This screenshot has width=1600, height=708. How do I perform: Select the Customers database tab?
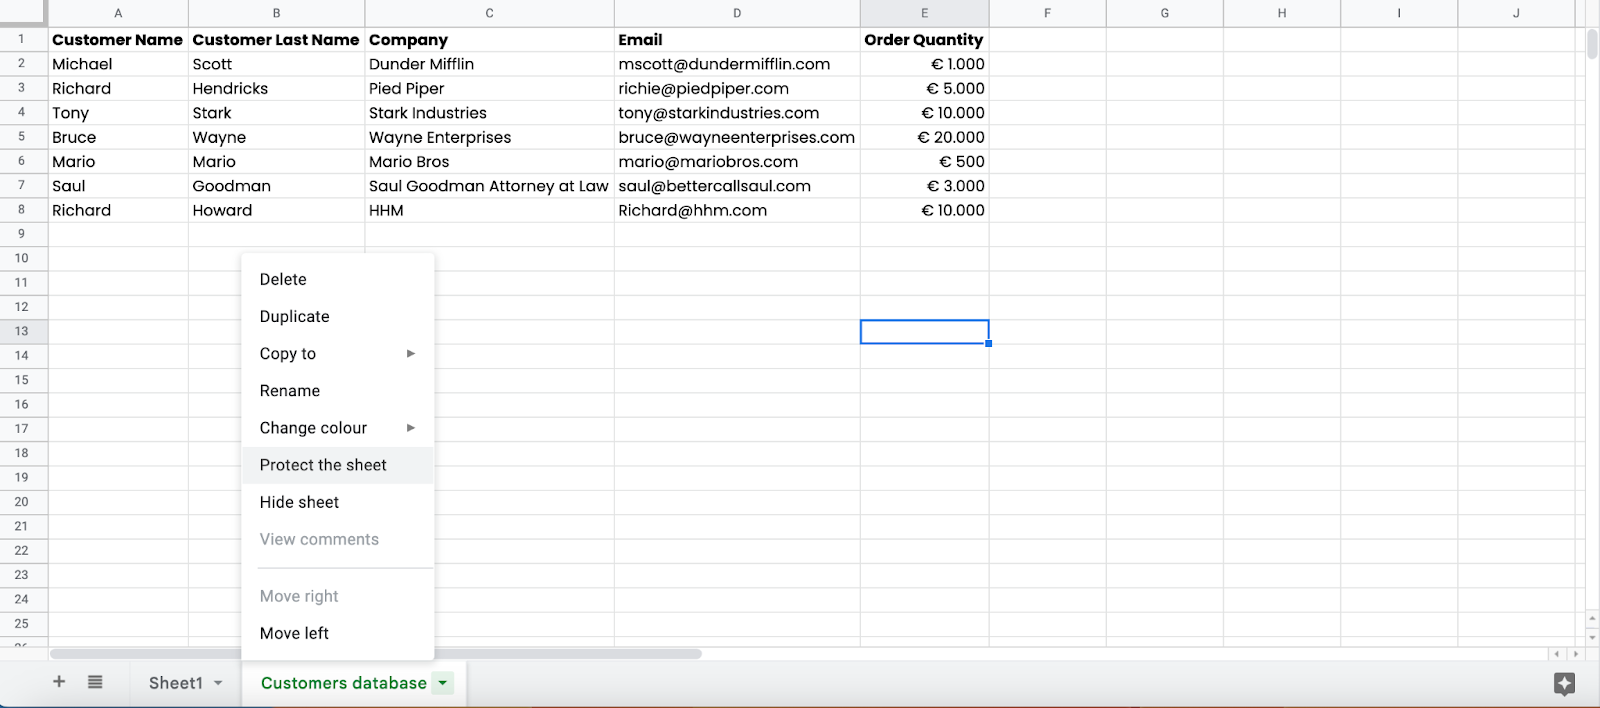tap(344, 683)
